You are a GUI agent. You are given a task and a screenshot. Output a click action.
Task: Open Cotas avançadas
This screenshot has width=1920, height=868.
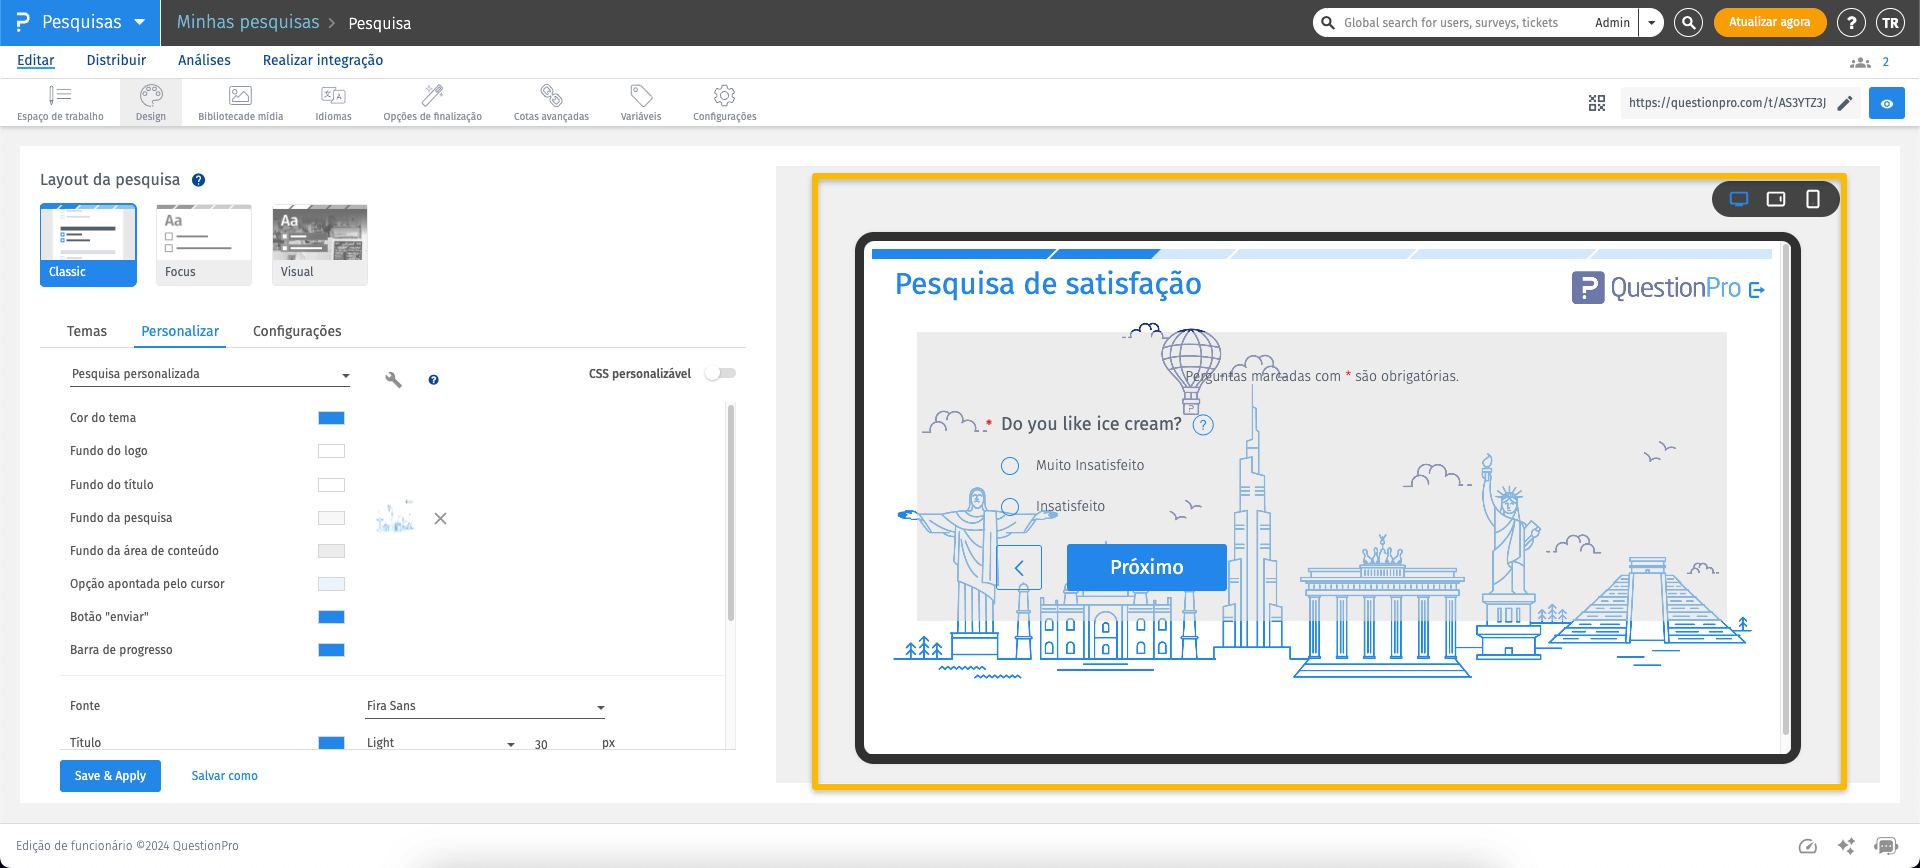pyautogui.click(x=551, y=103)
